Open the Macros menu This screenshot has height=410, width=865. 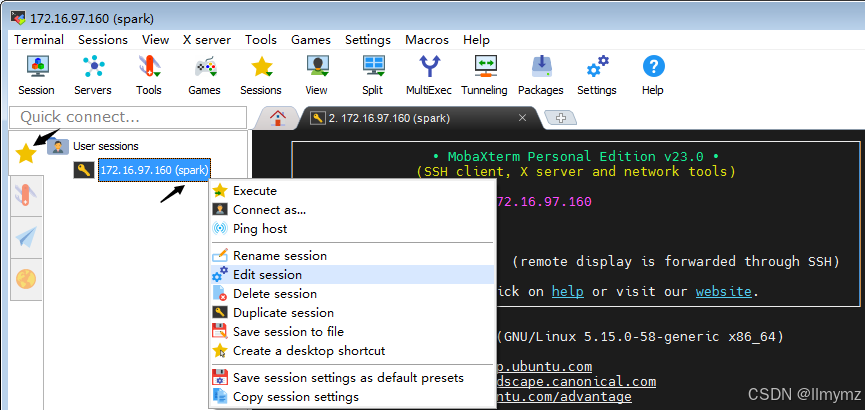pos(427,40)
